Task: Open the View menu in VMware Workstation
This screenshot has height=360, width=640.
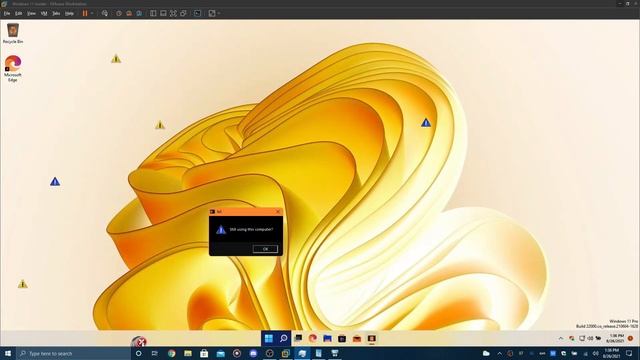Action: pyautogui.click(x=31, y=13)
